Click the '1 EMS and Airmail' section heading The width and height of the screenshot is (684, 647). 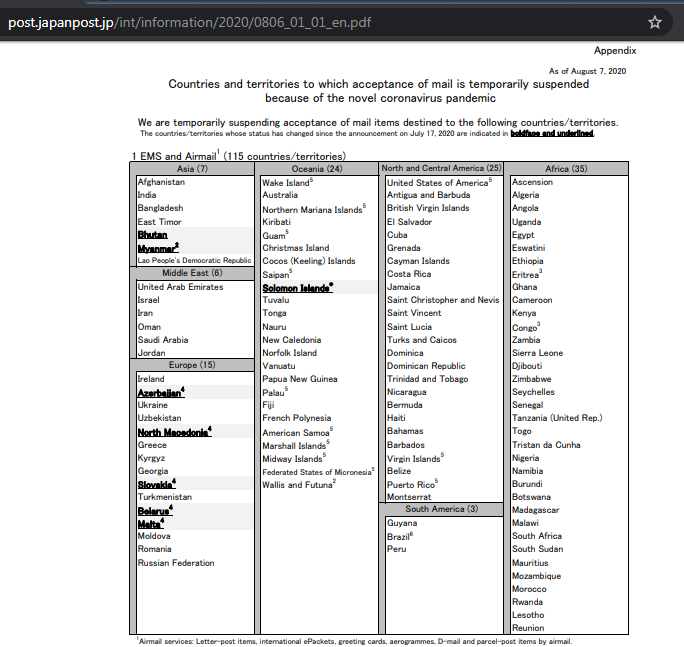[239, 156]
